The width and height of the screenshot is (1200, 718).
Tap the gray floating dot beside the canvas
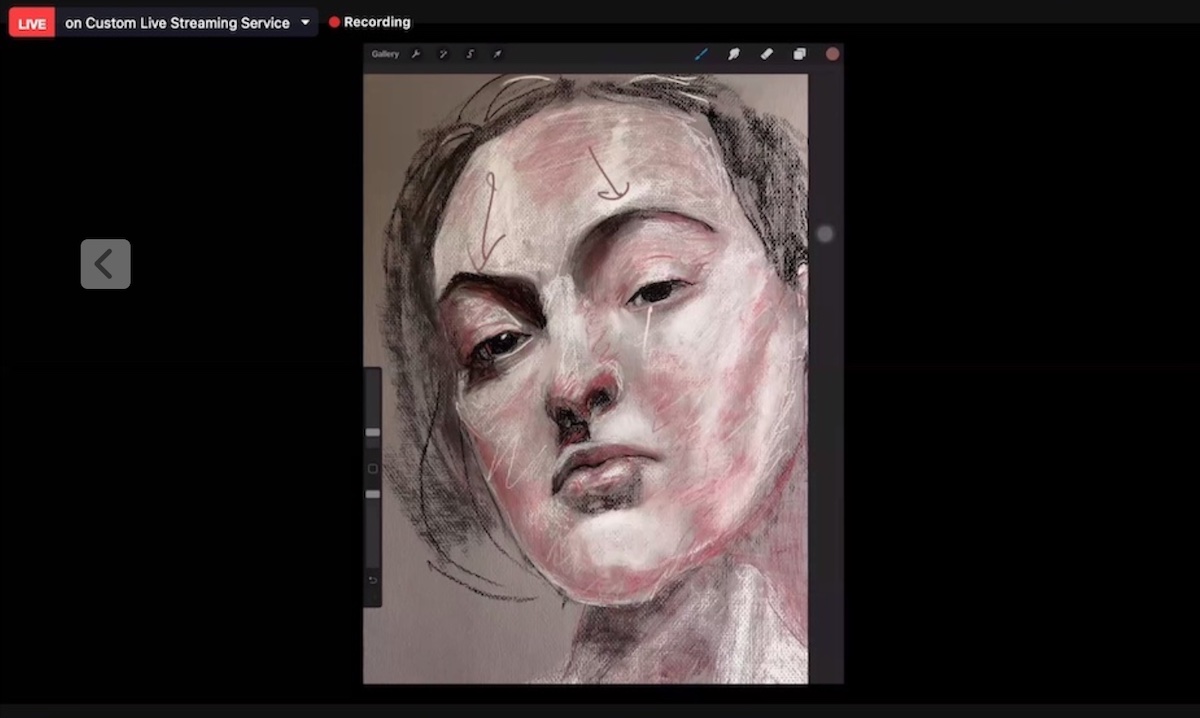coord(825,234)
